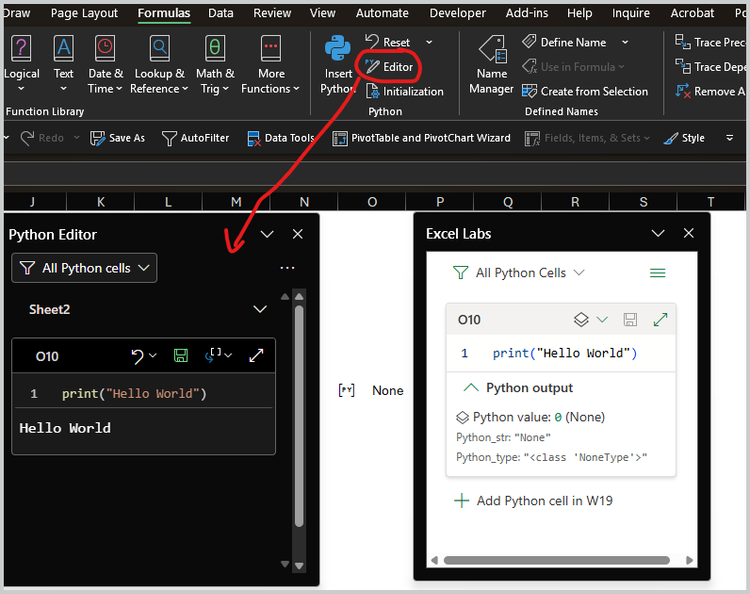The width and height of the screenshot is (750, 594).
Task: Collapse Python output section
Action: pos(471,387)
